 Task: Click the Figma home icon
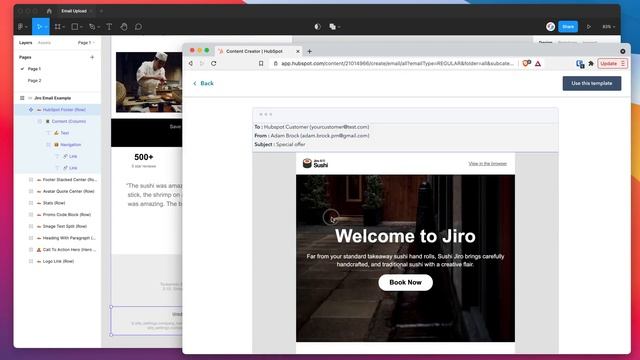[x=49, y=11]
